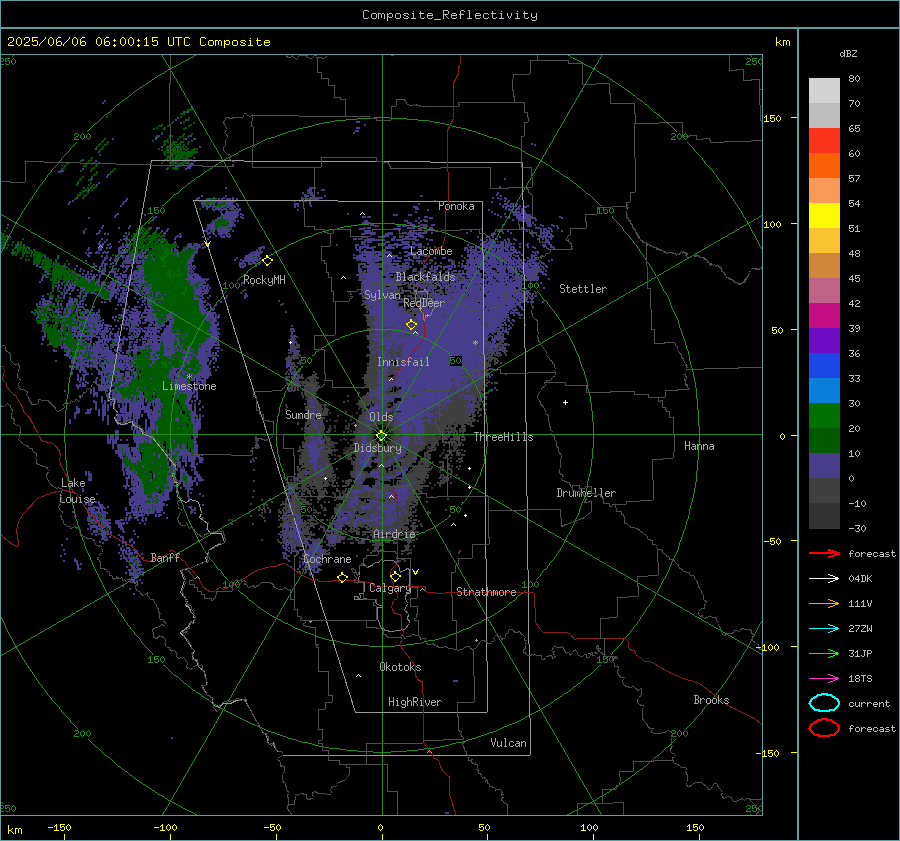The height and width of the screenshot is (841, 900).
Task: Click the Lake Louise label on map
Action: point(77,491)
